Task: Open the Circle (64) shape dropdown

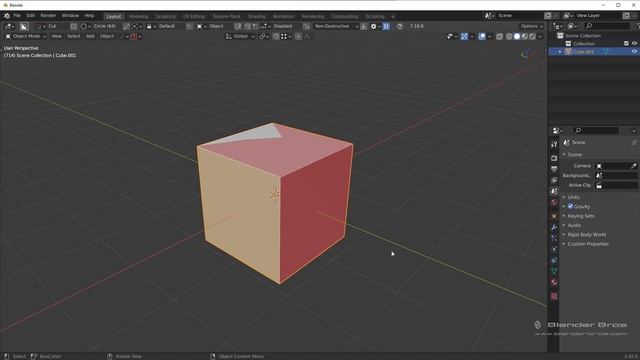Action: click(x=99, y=26)
